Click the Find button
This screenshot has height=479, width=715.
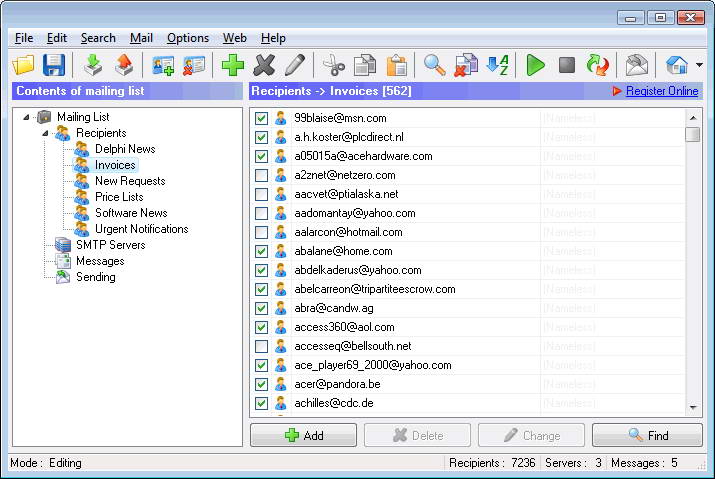point(647,435)
